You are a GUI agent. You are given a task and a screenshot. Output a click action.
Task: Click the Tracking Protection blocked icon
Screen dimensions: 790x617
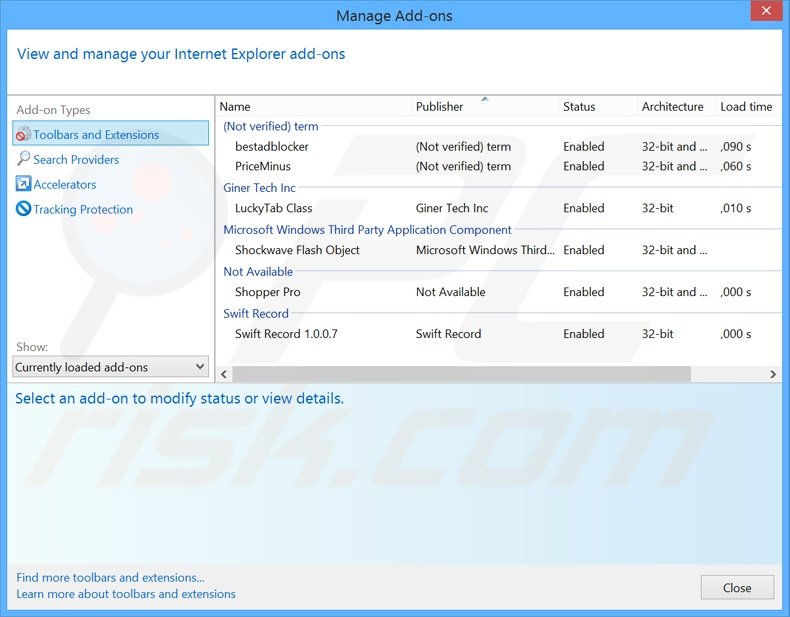click(23, 209)
